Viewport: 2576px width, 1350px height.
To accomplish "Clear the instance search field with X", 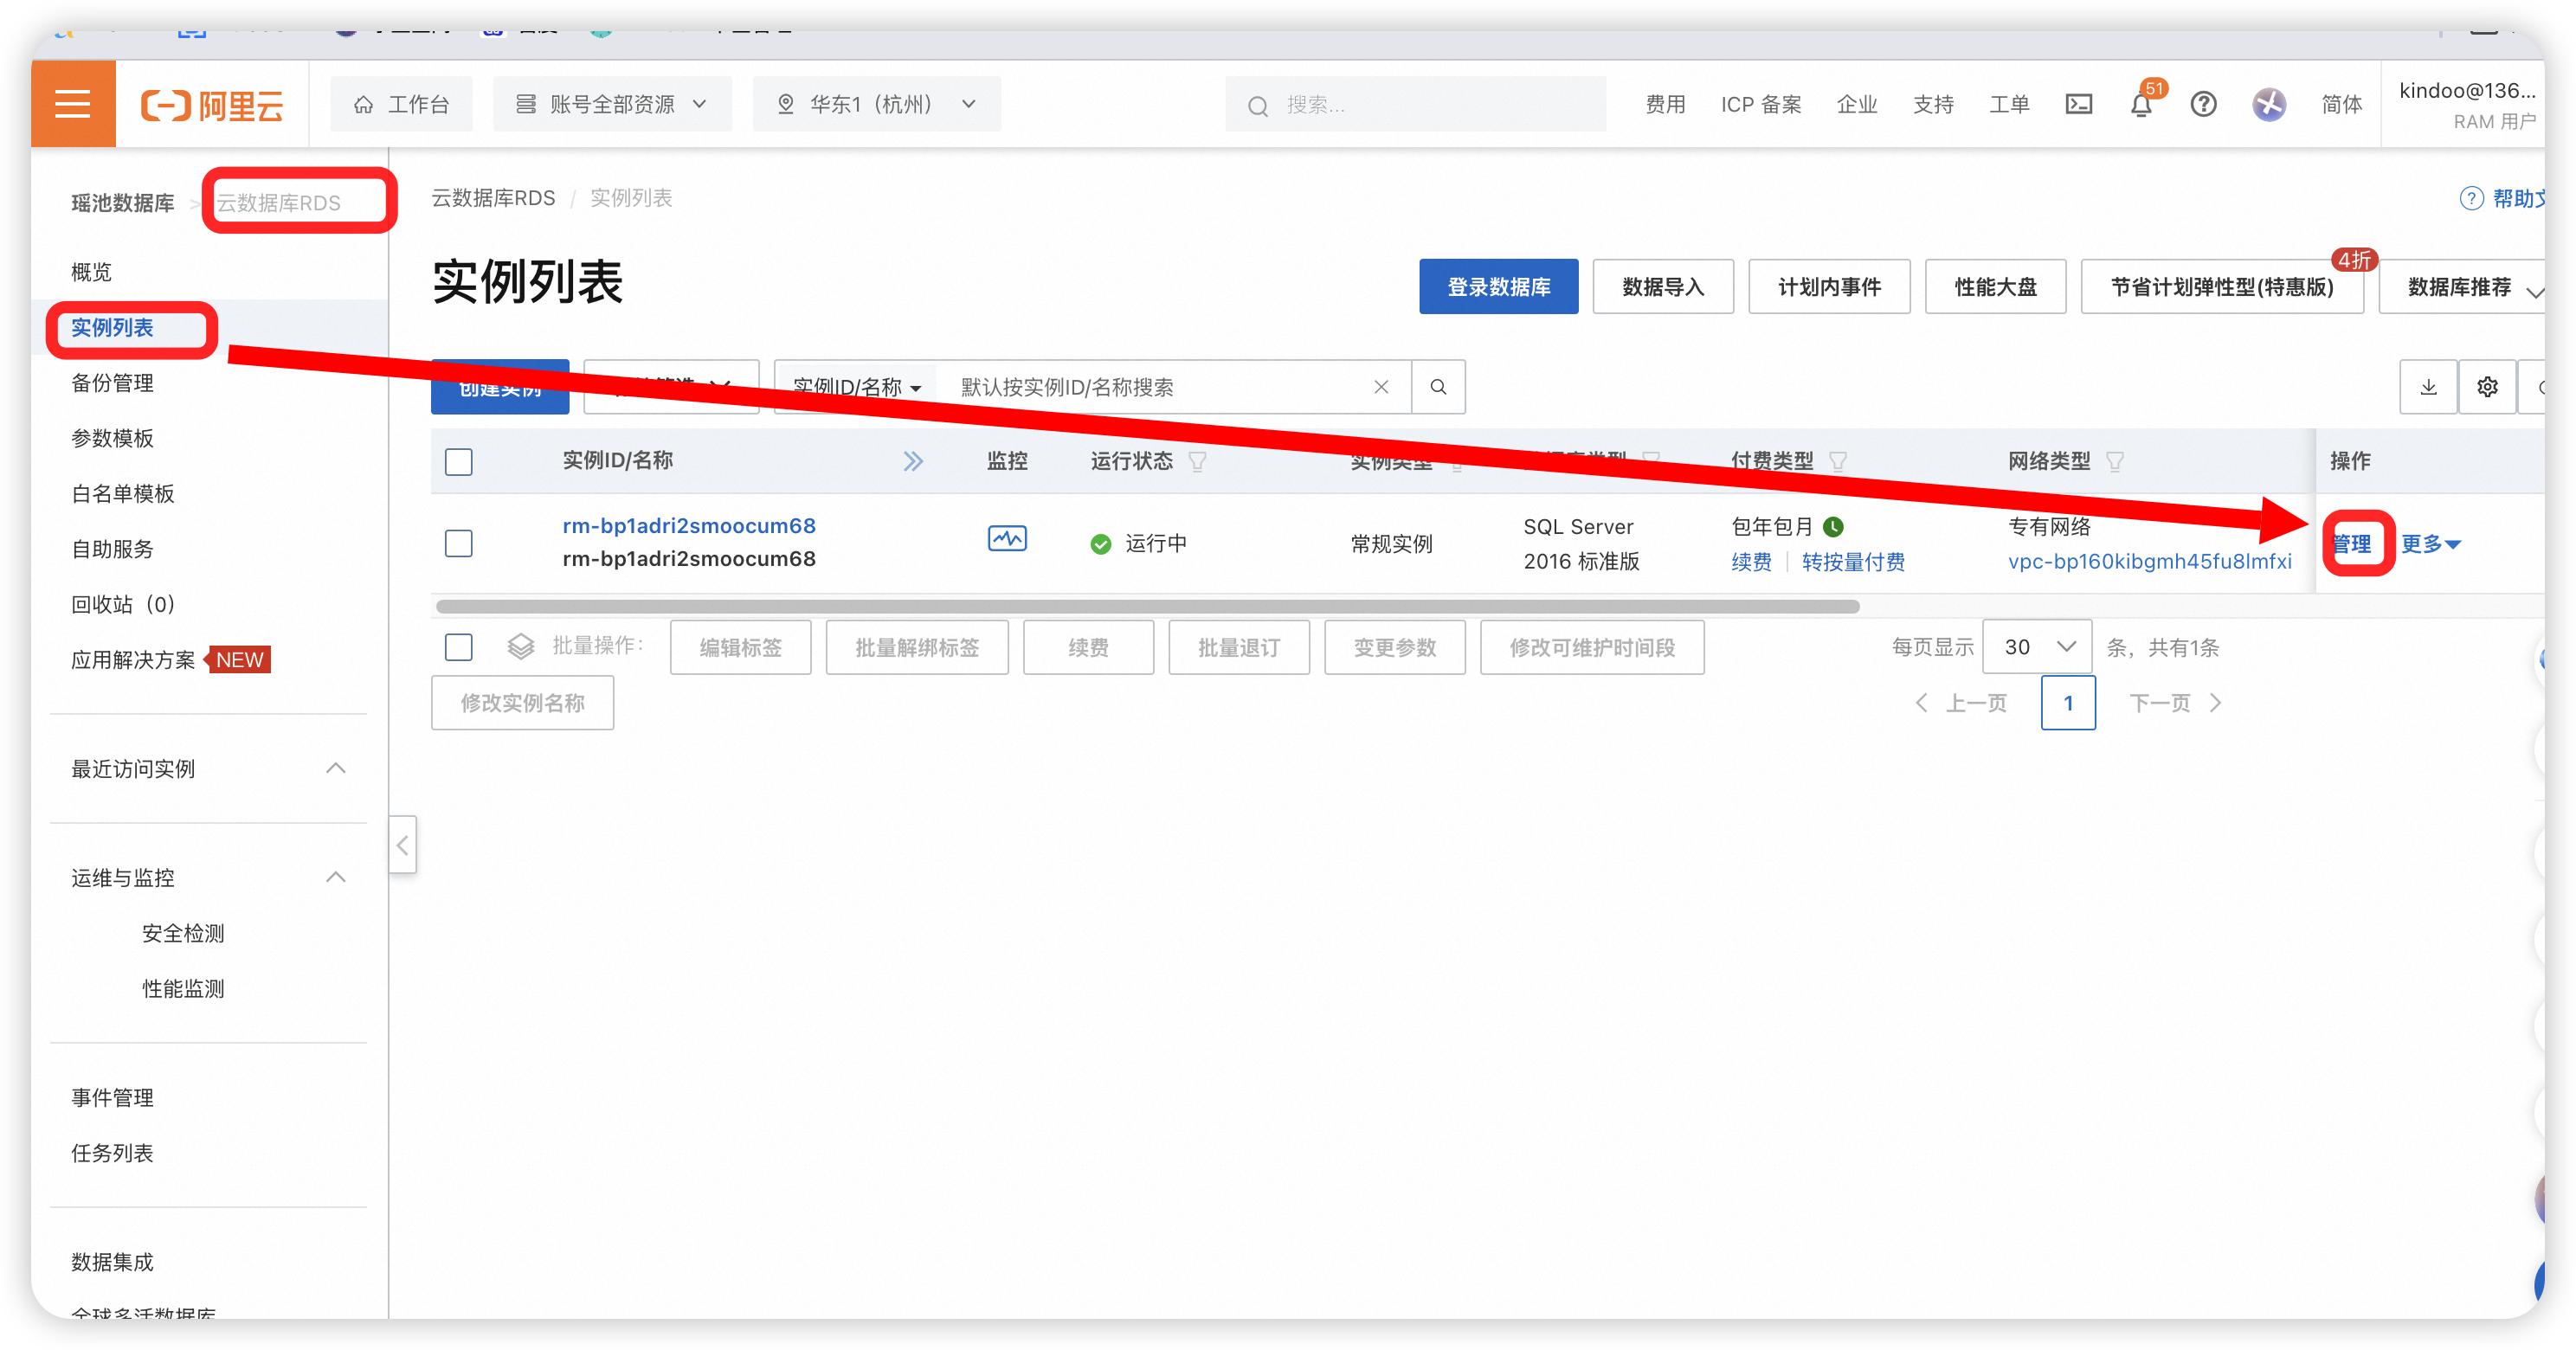I will (1381, 387).
